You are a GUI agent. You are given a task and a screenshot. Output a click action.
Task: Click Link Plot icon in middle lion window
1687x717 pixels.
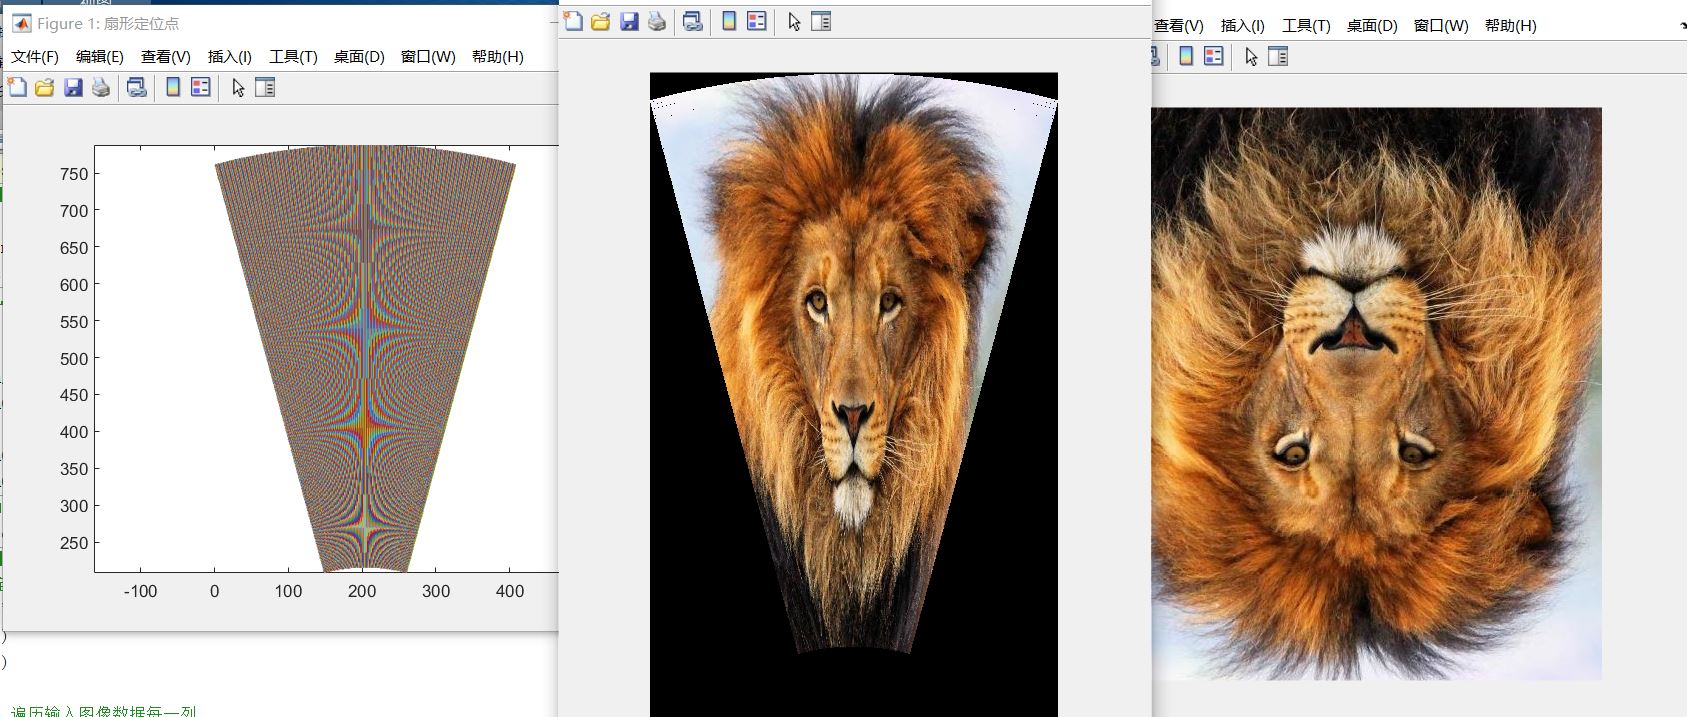693,22
